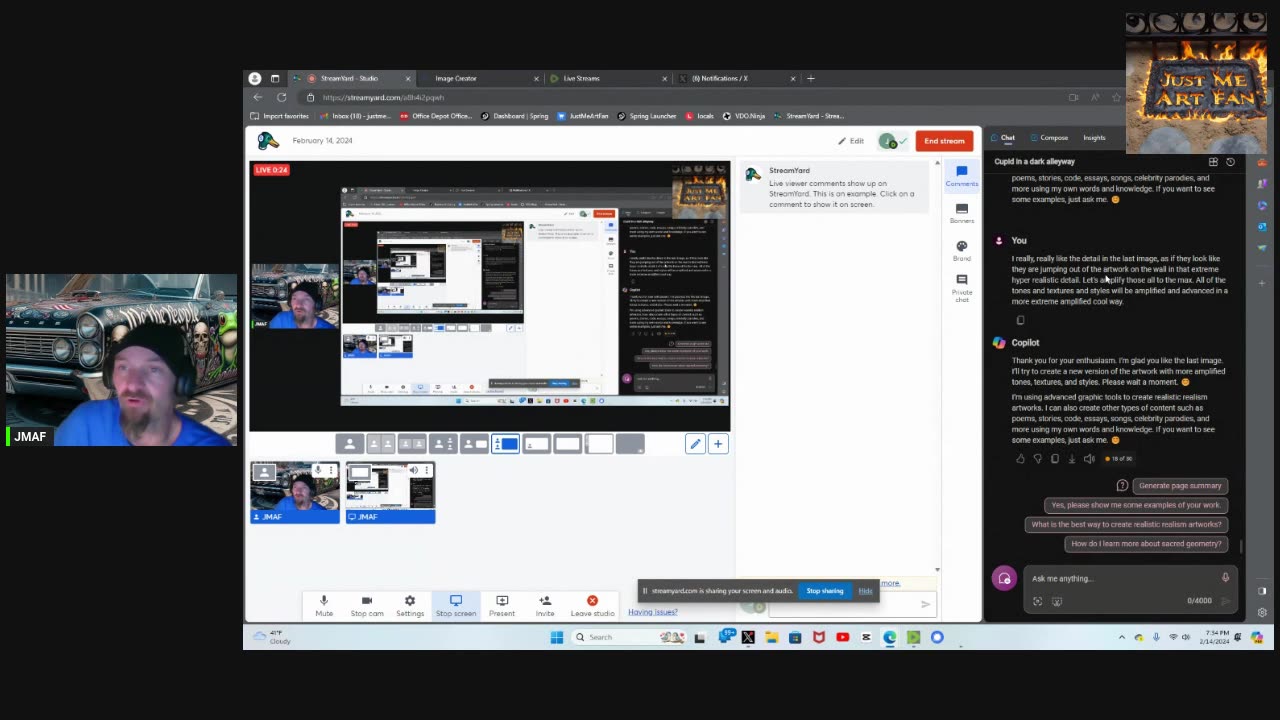The width and height of the screenshot is (1280, 720).
Task: Open the Private chat panel tab
Action: [961, 288]
